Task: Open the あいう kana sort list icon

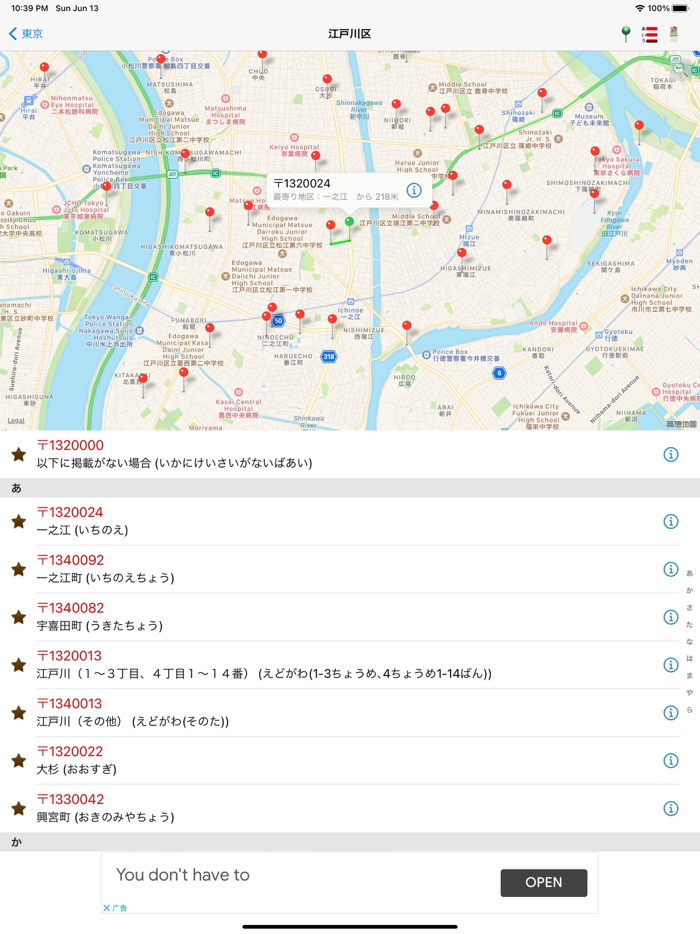Action: click(x=649, y=34)
